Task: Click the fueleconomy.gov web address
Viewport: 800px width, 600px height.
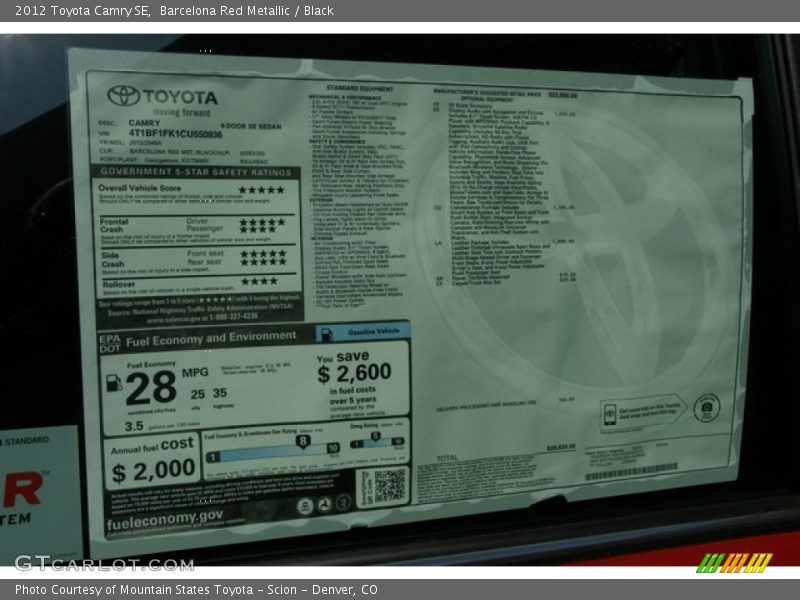Action: (164, 519)
